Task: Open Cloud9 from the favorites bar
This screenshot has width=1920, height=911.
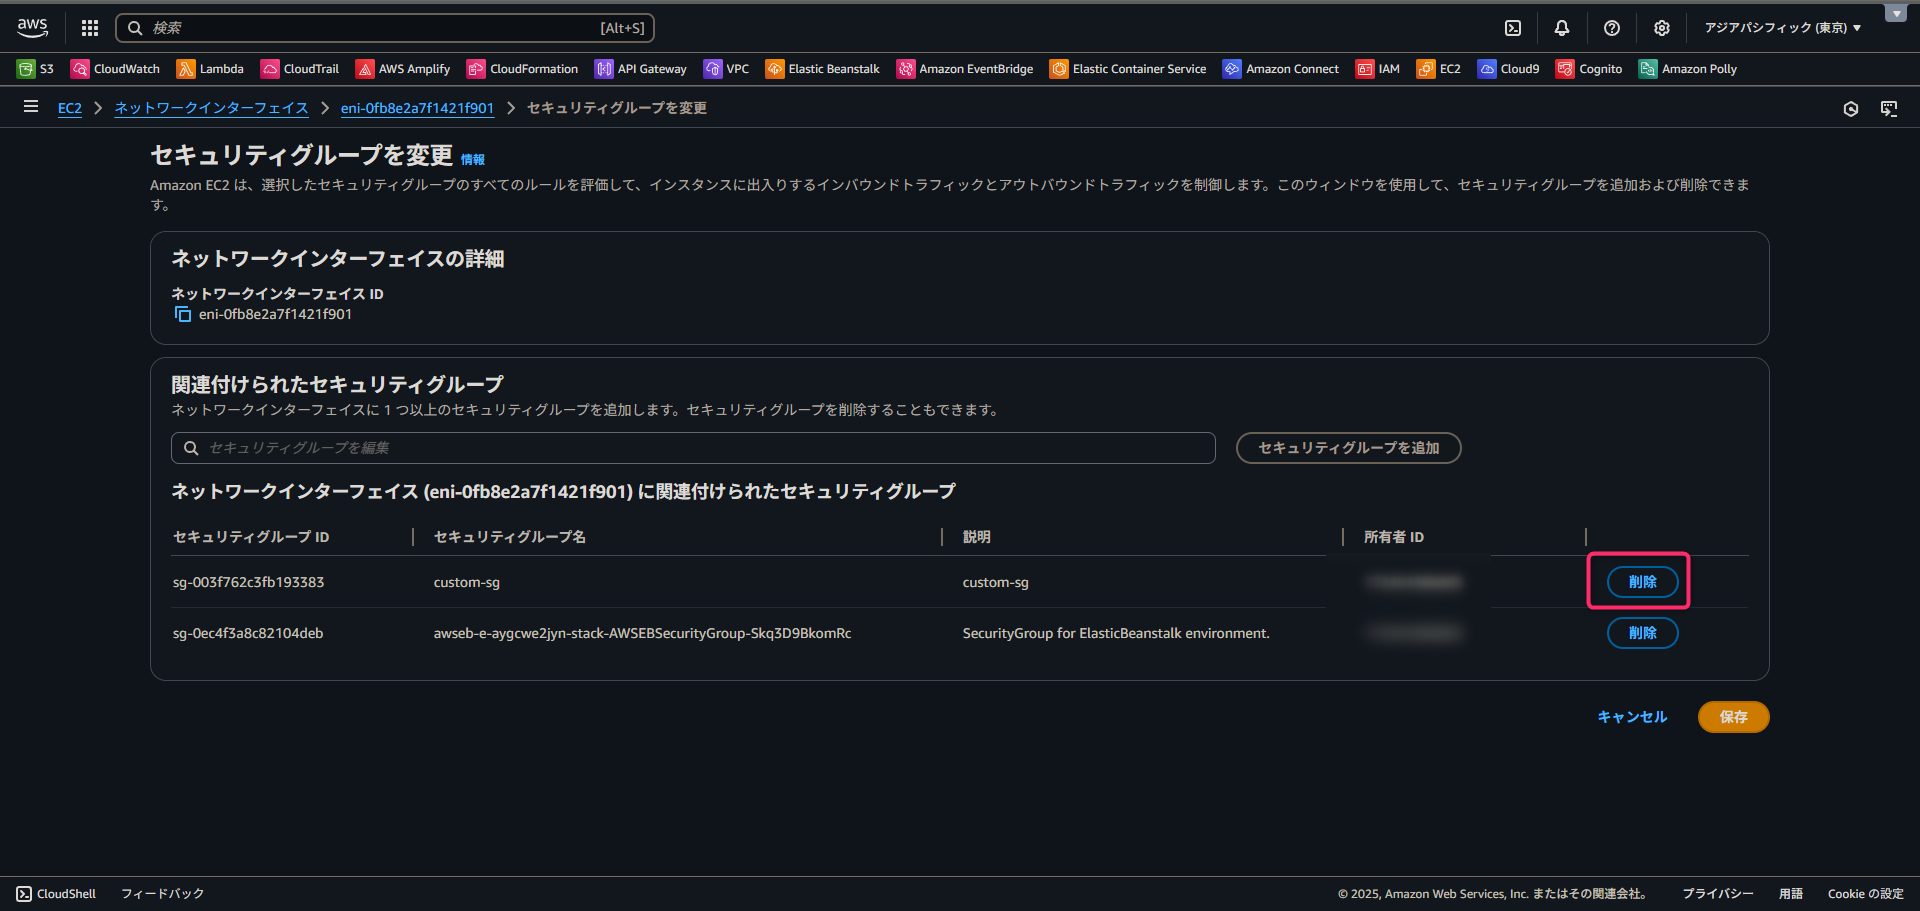Action: 1509,69
